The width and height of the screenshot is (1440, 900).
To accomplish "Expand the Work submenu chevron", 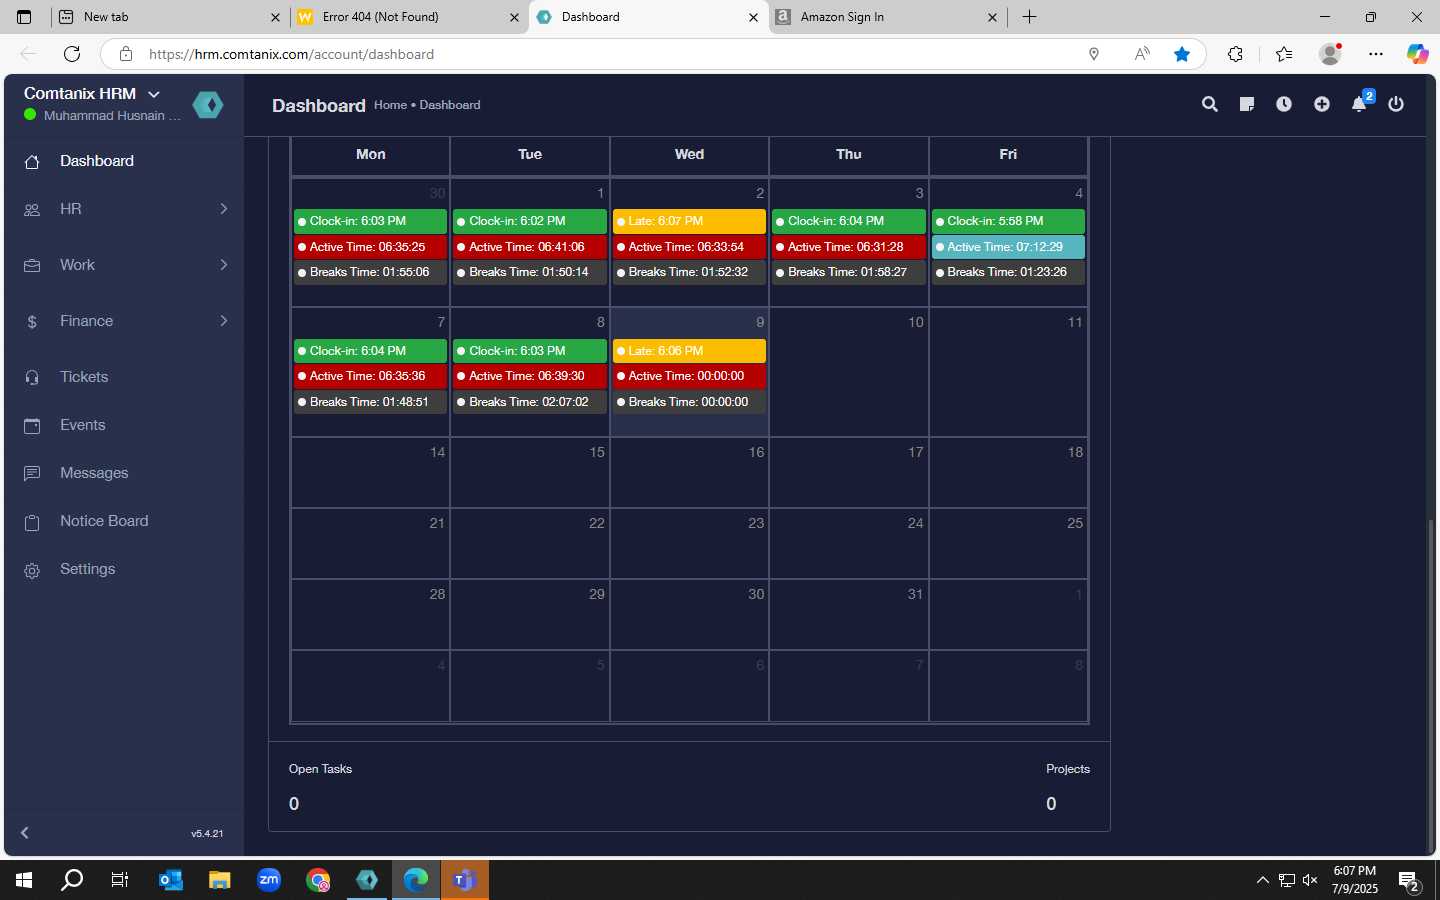I will click(224, 264).
